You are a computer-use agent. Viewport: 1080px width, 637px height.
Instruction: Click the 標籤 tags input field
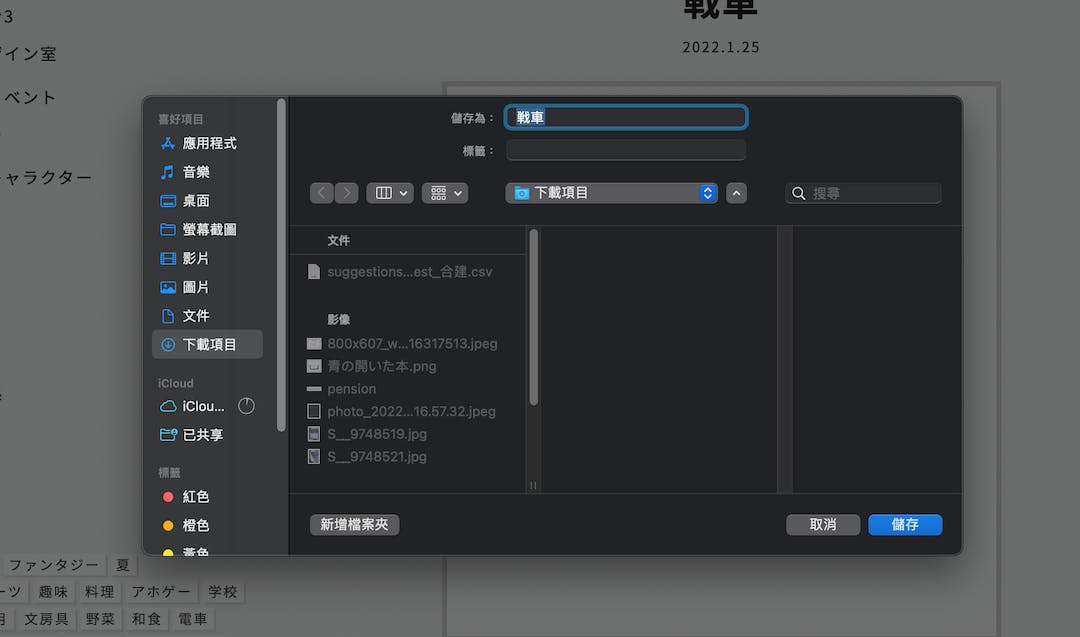pyautogui.click(x=626, y=150)
